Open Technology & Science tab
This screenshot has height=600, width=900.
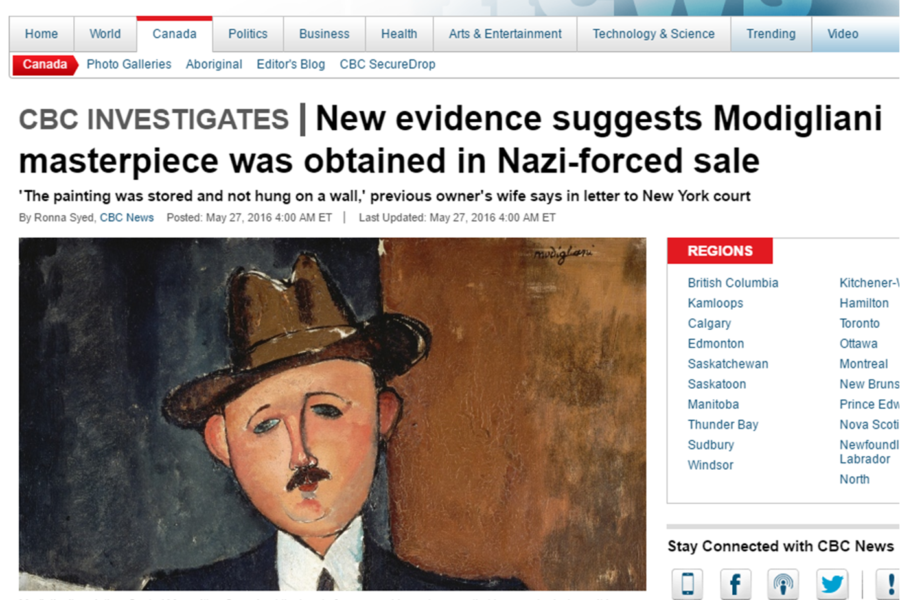point(654,34)
